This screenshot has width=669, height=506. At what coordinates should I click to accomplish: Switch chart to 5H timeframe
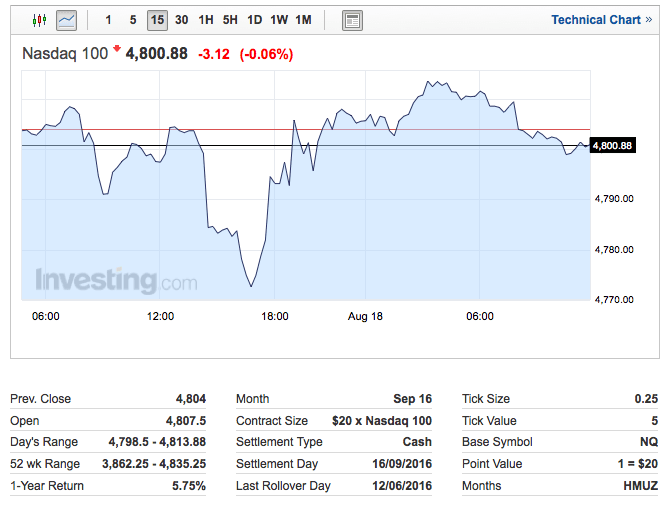[230, 20]
